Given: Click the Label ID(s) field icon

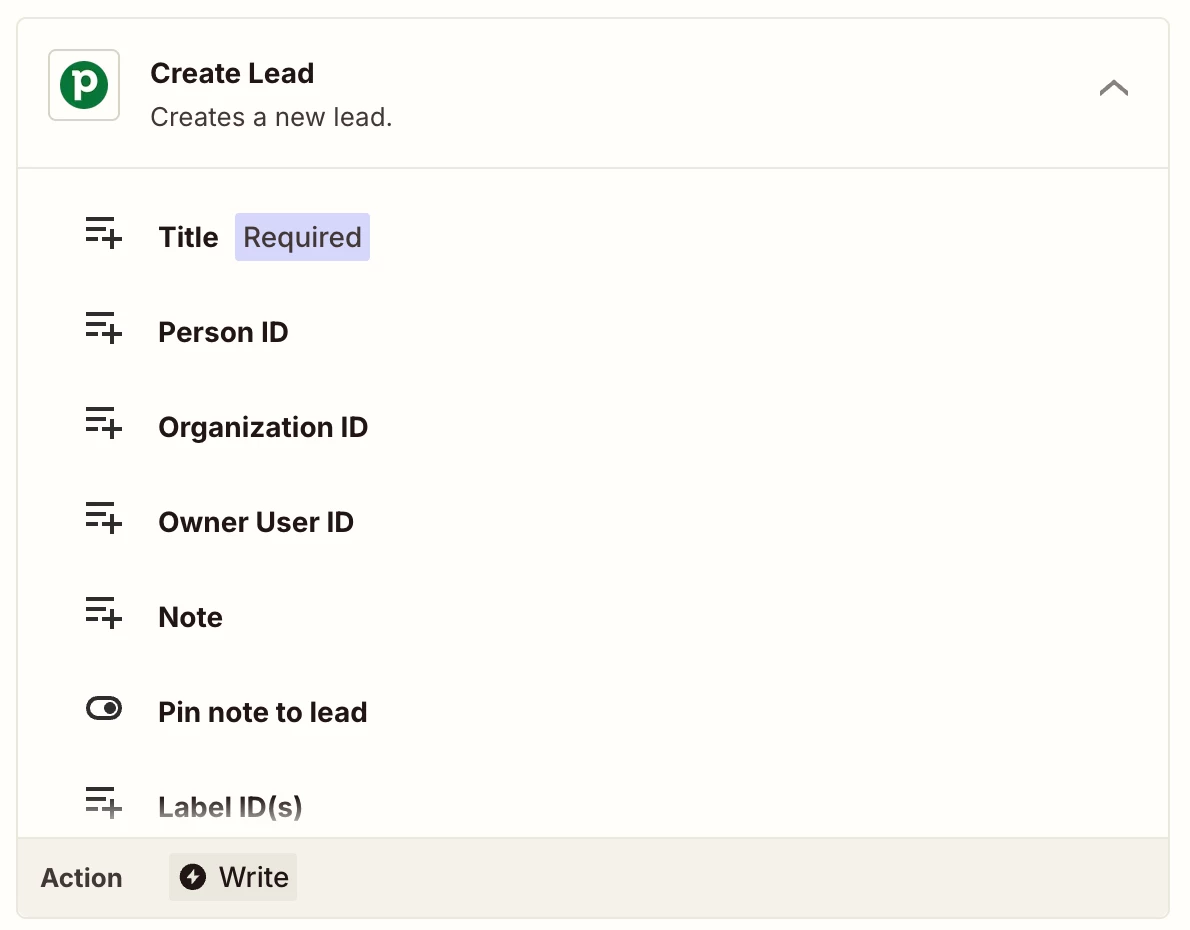Looking at the screenshot, I should (103, 803).
